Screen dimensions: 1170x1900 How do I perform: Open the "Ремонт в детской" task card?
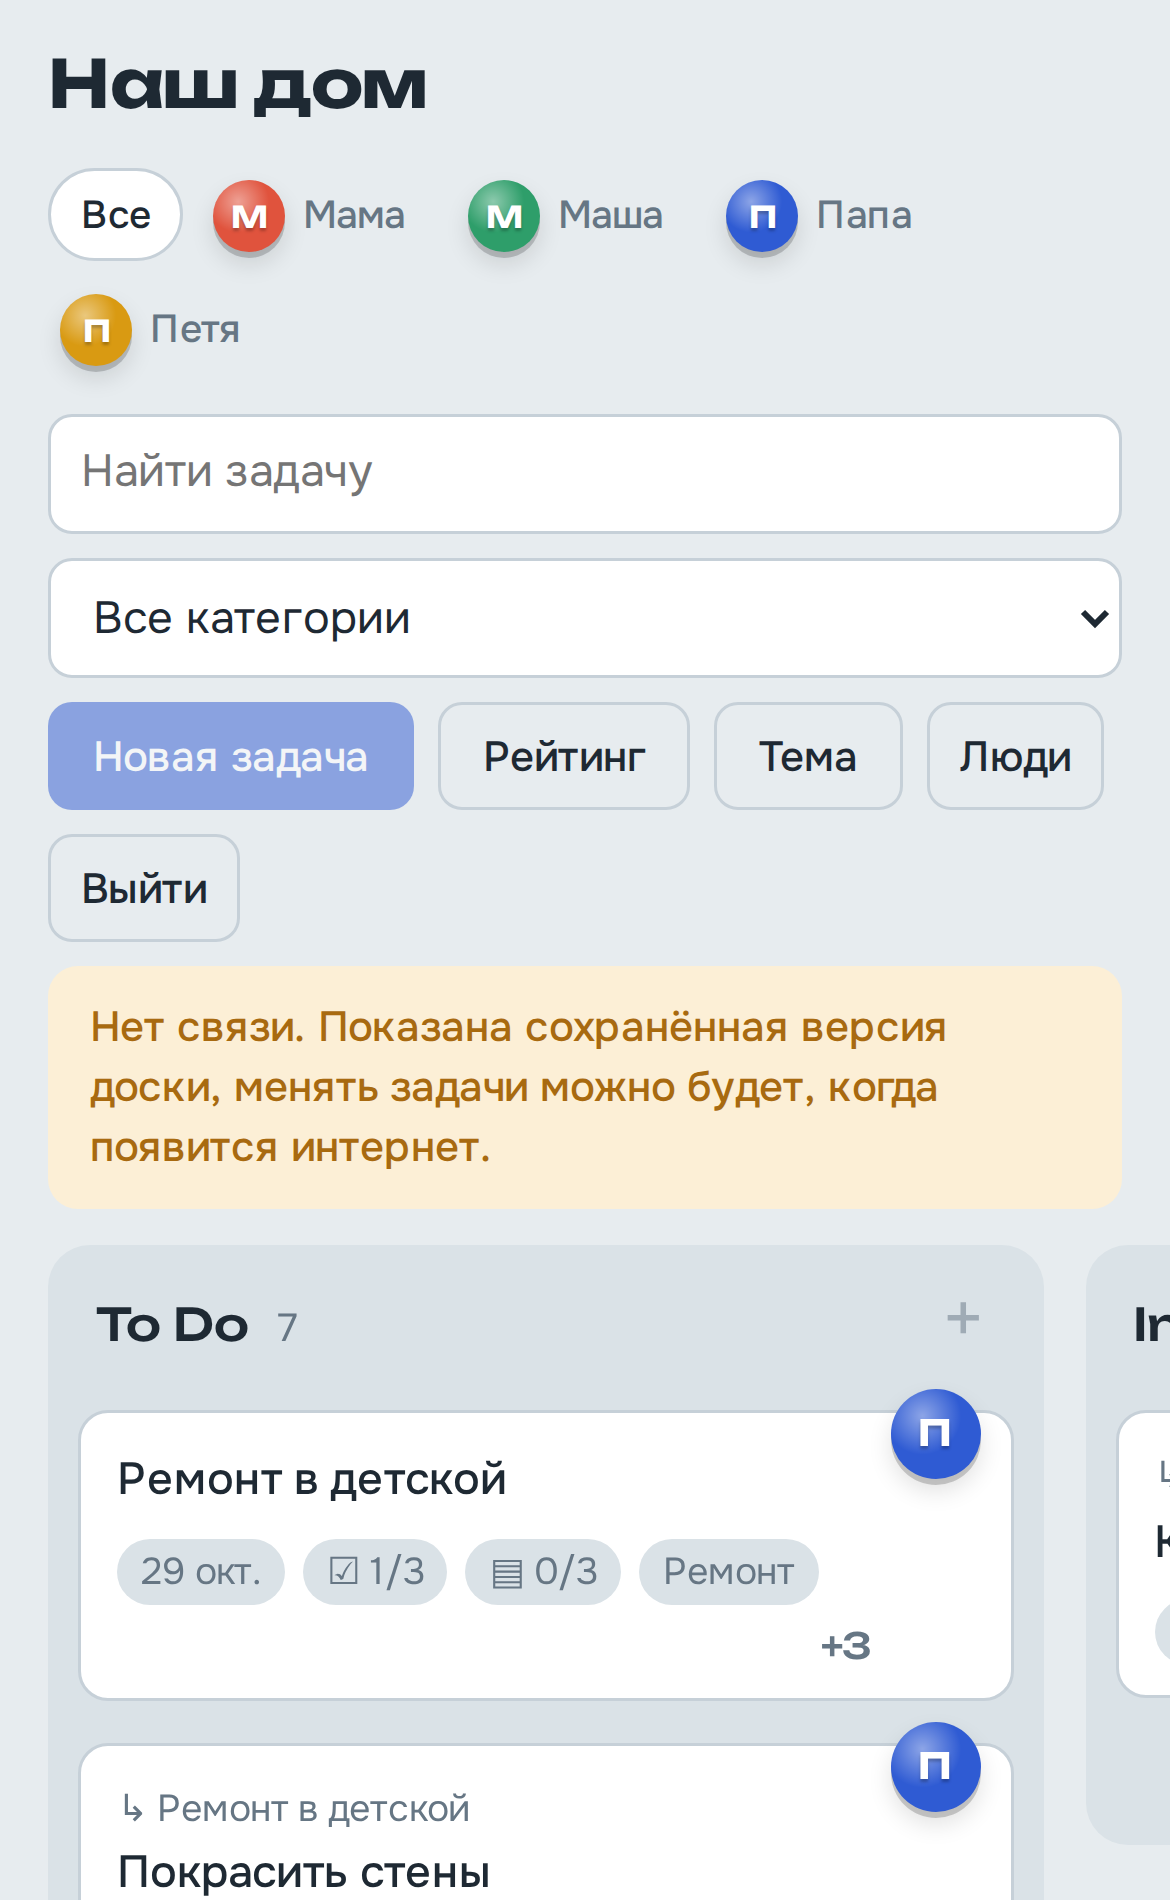point(546,1555)
